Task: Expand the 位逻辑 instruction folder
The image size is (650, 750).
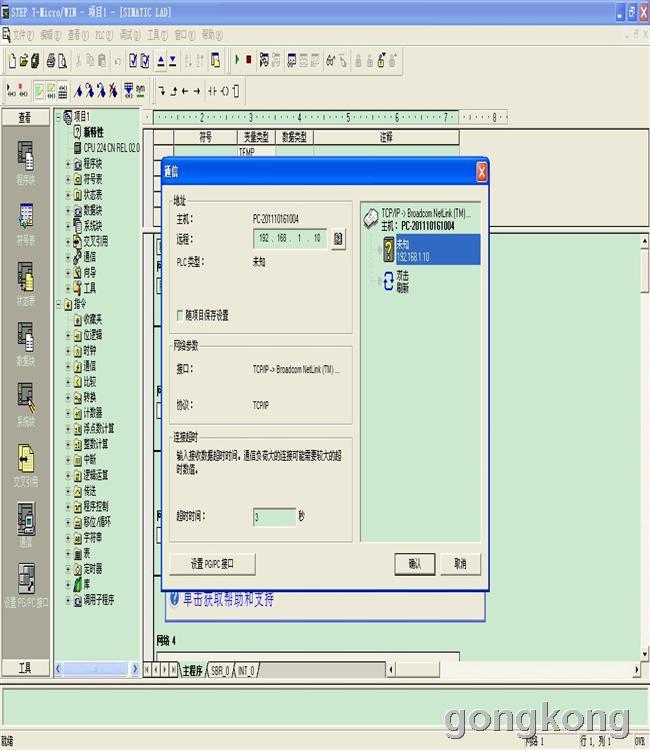Action: click(x=68, y=335)
